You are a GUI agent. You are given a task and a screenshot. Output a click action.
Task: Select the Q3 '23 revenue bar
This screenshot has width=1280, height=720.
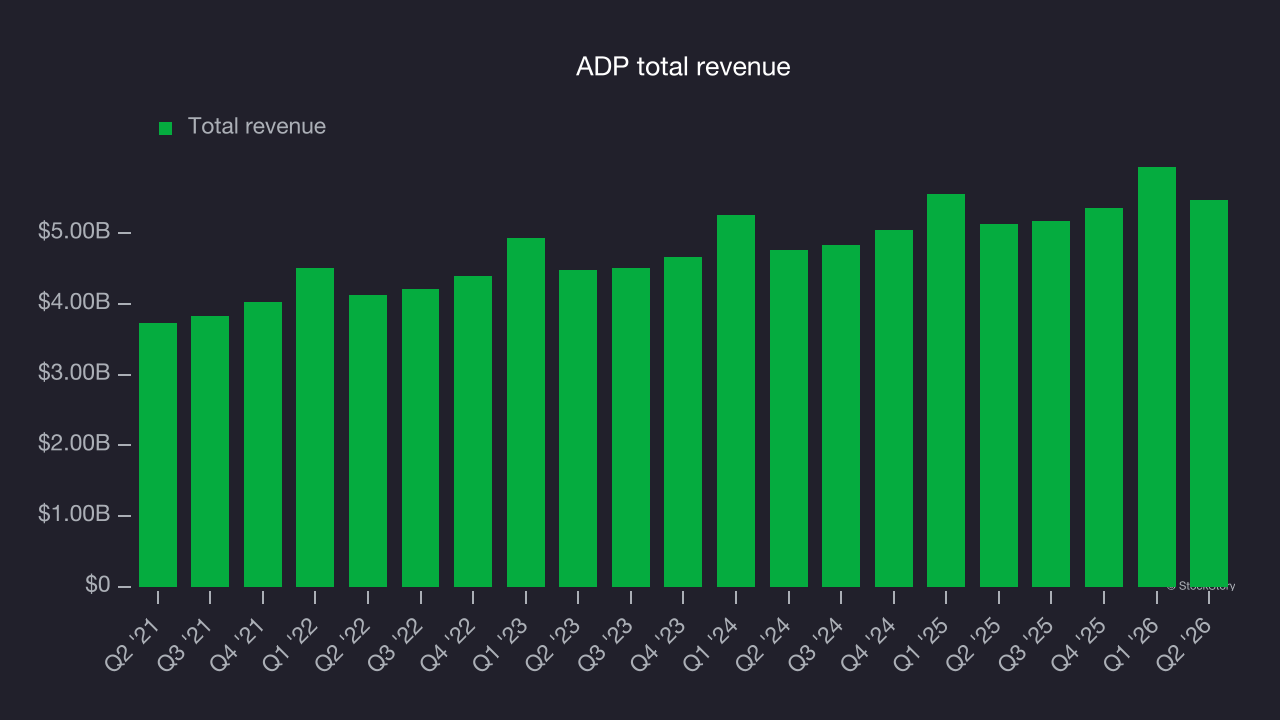click(x=631, y=427)
